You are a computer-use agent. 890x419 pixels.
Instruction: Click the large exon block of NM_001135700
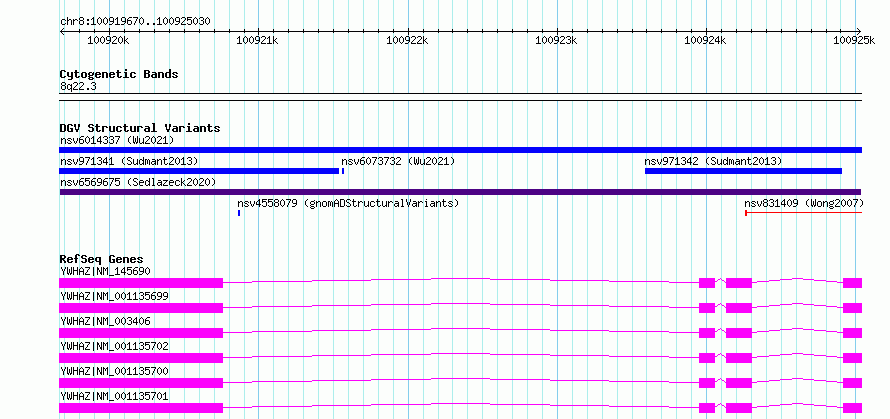(x=141, y=383)
